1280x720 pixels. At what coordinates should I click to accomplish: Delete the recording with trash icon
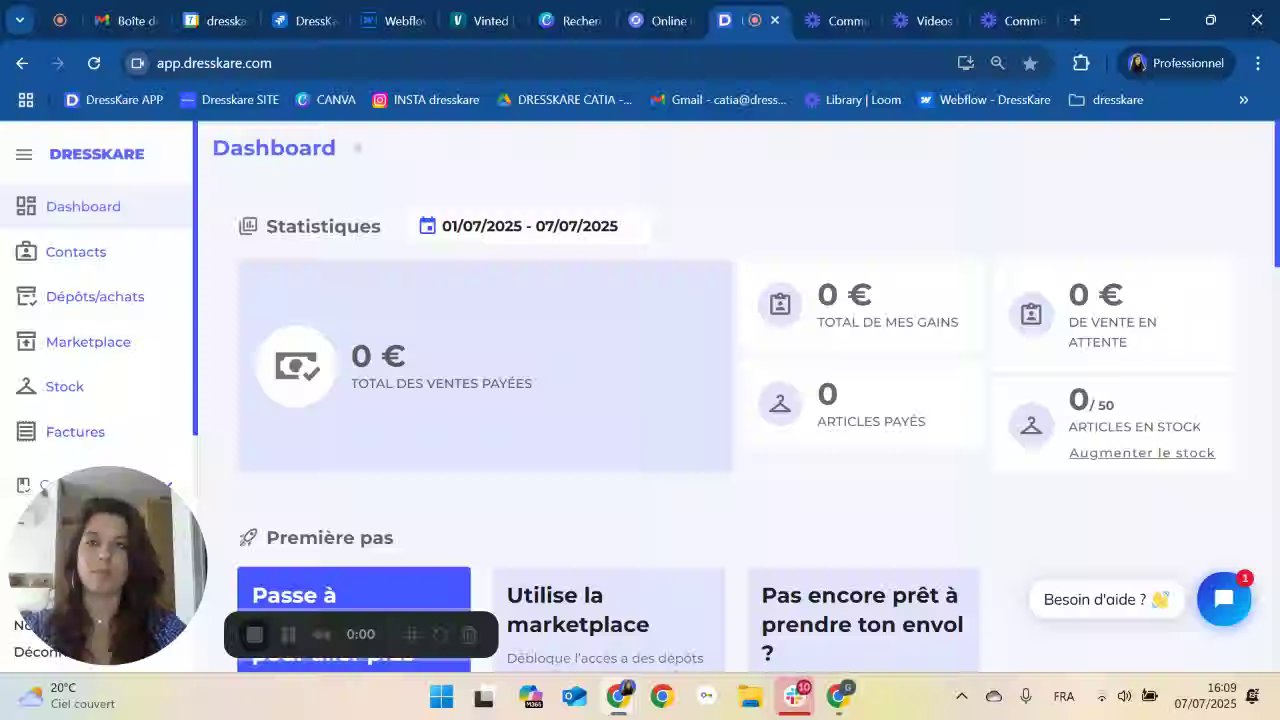click(x=469, y=634)
